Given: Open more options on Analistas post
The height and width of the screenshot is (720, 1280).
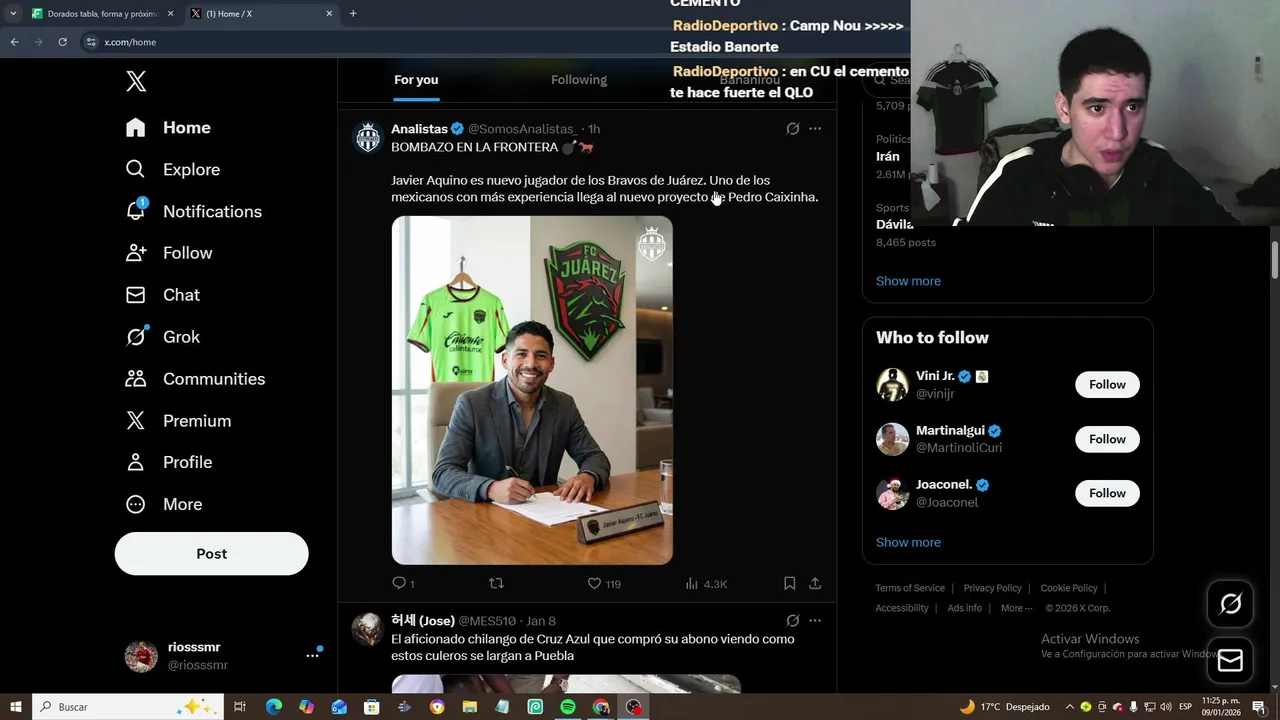Looking at the screenshot, I should (x=815, y=129).
